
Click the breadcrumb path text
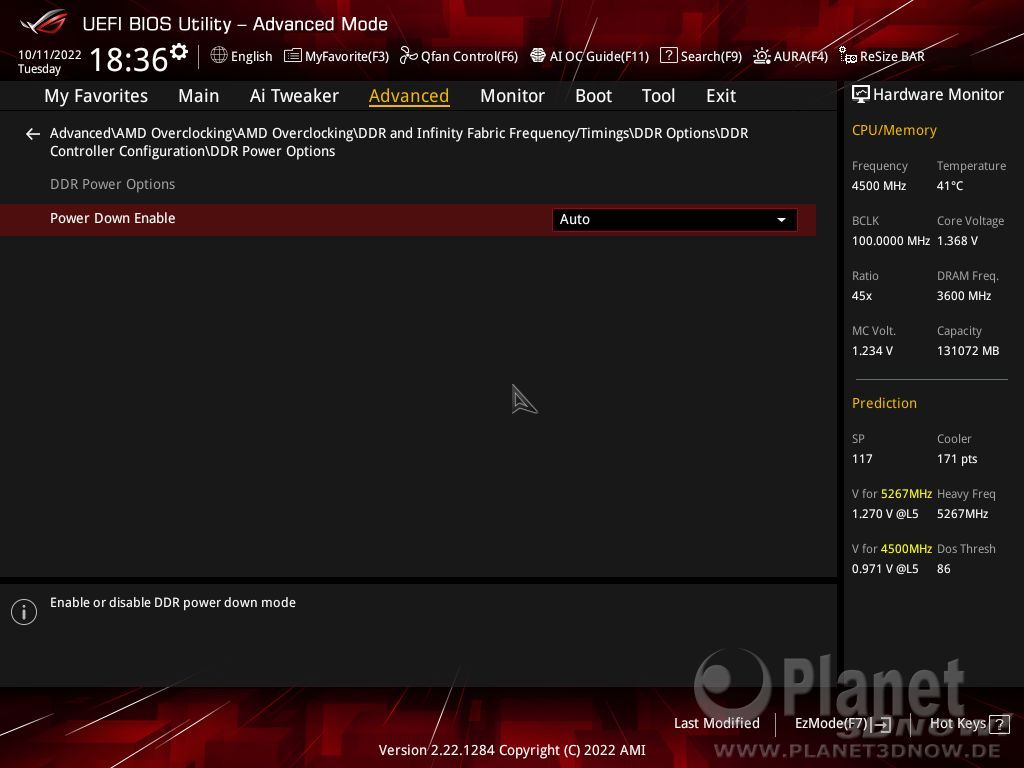[x=399, y=142]
